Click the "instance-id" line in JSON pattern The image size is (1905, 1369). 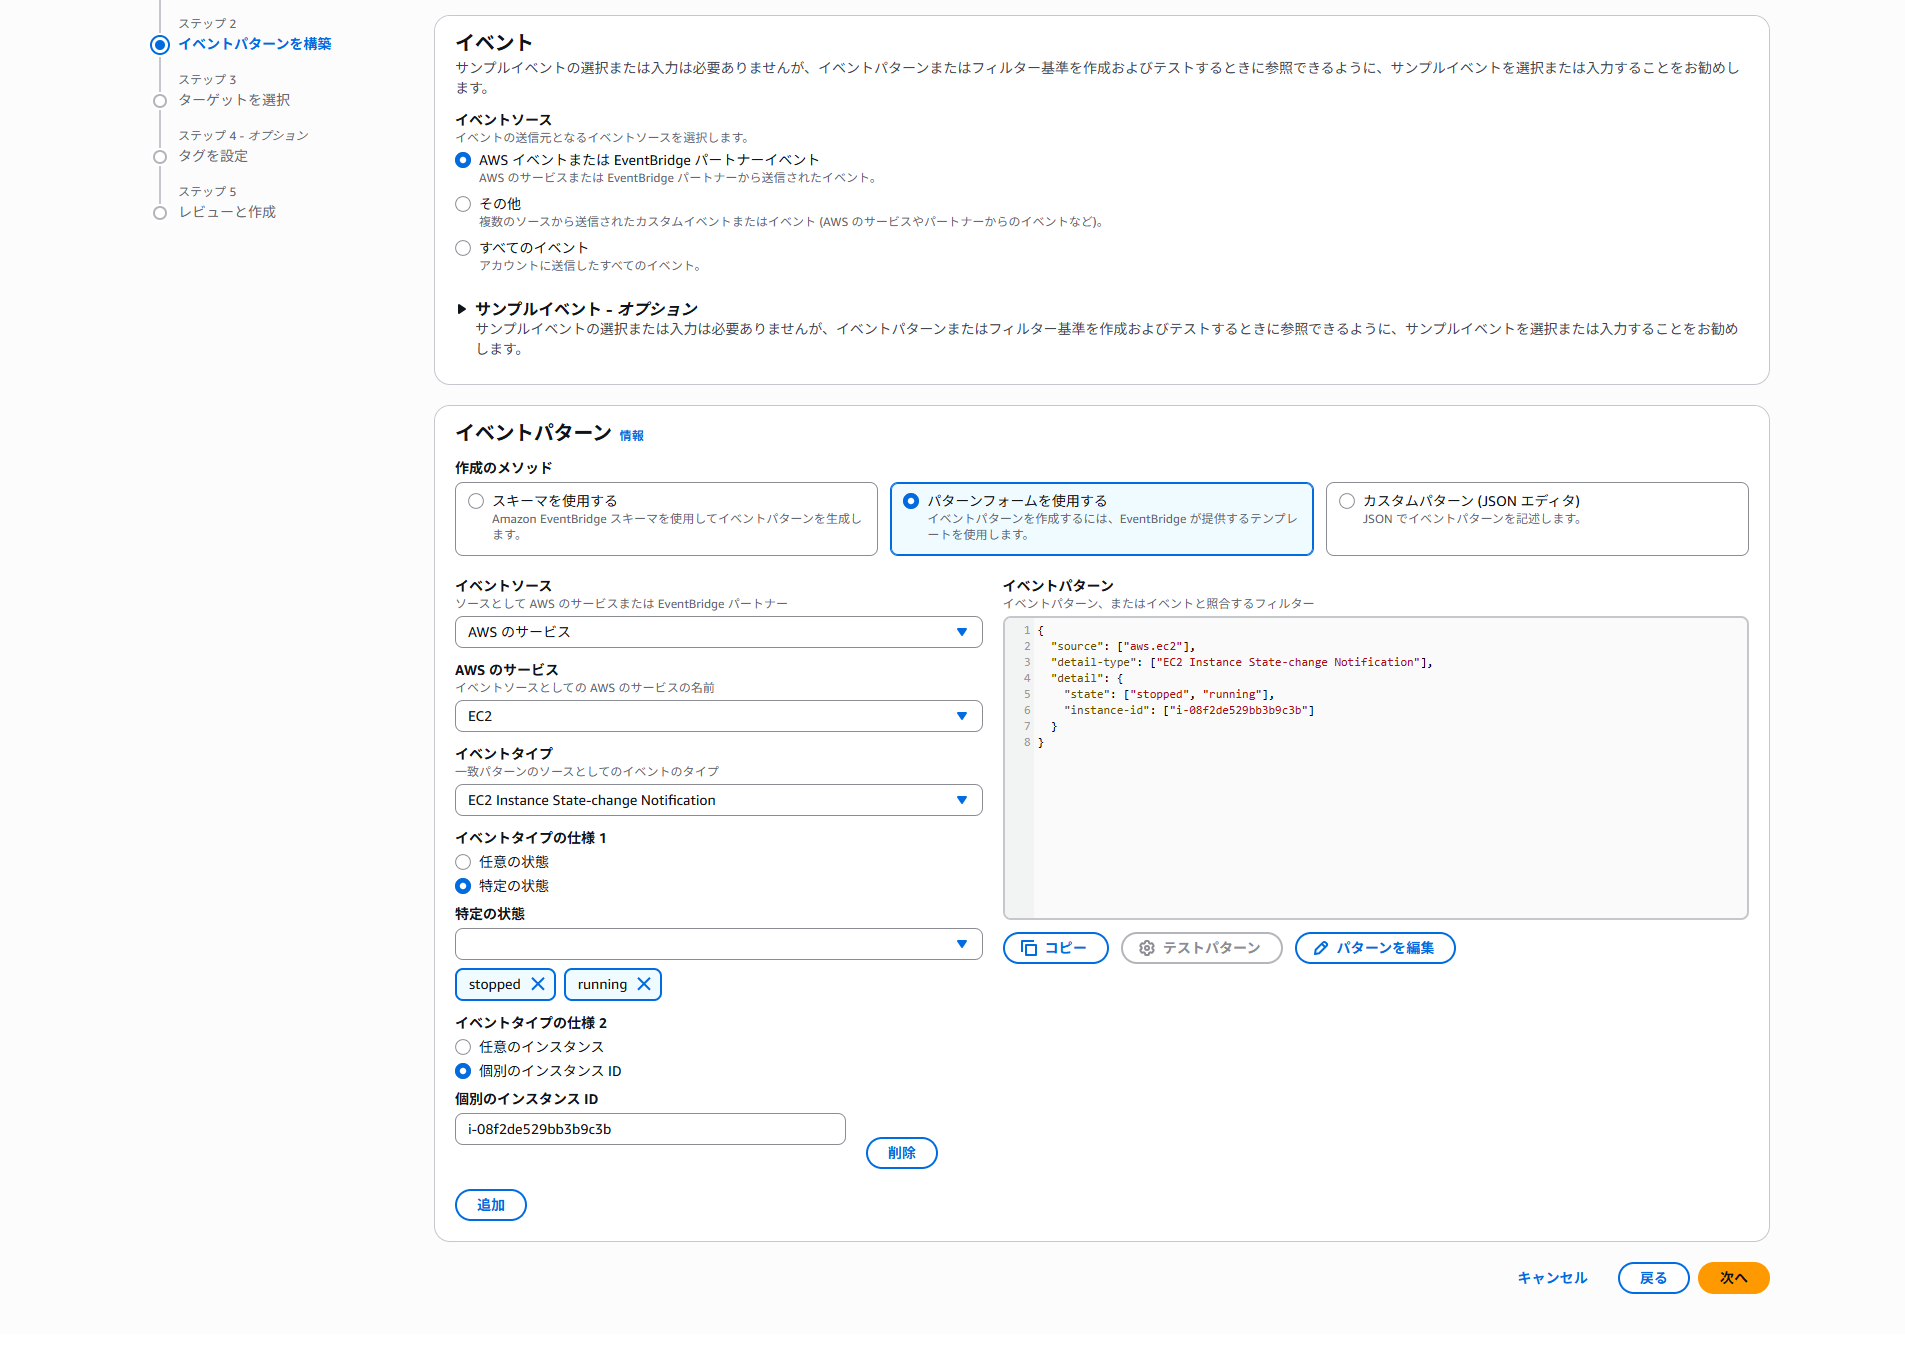pyautogui.click(x=1189, y=711)
